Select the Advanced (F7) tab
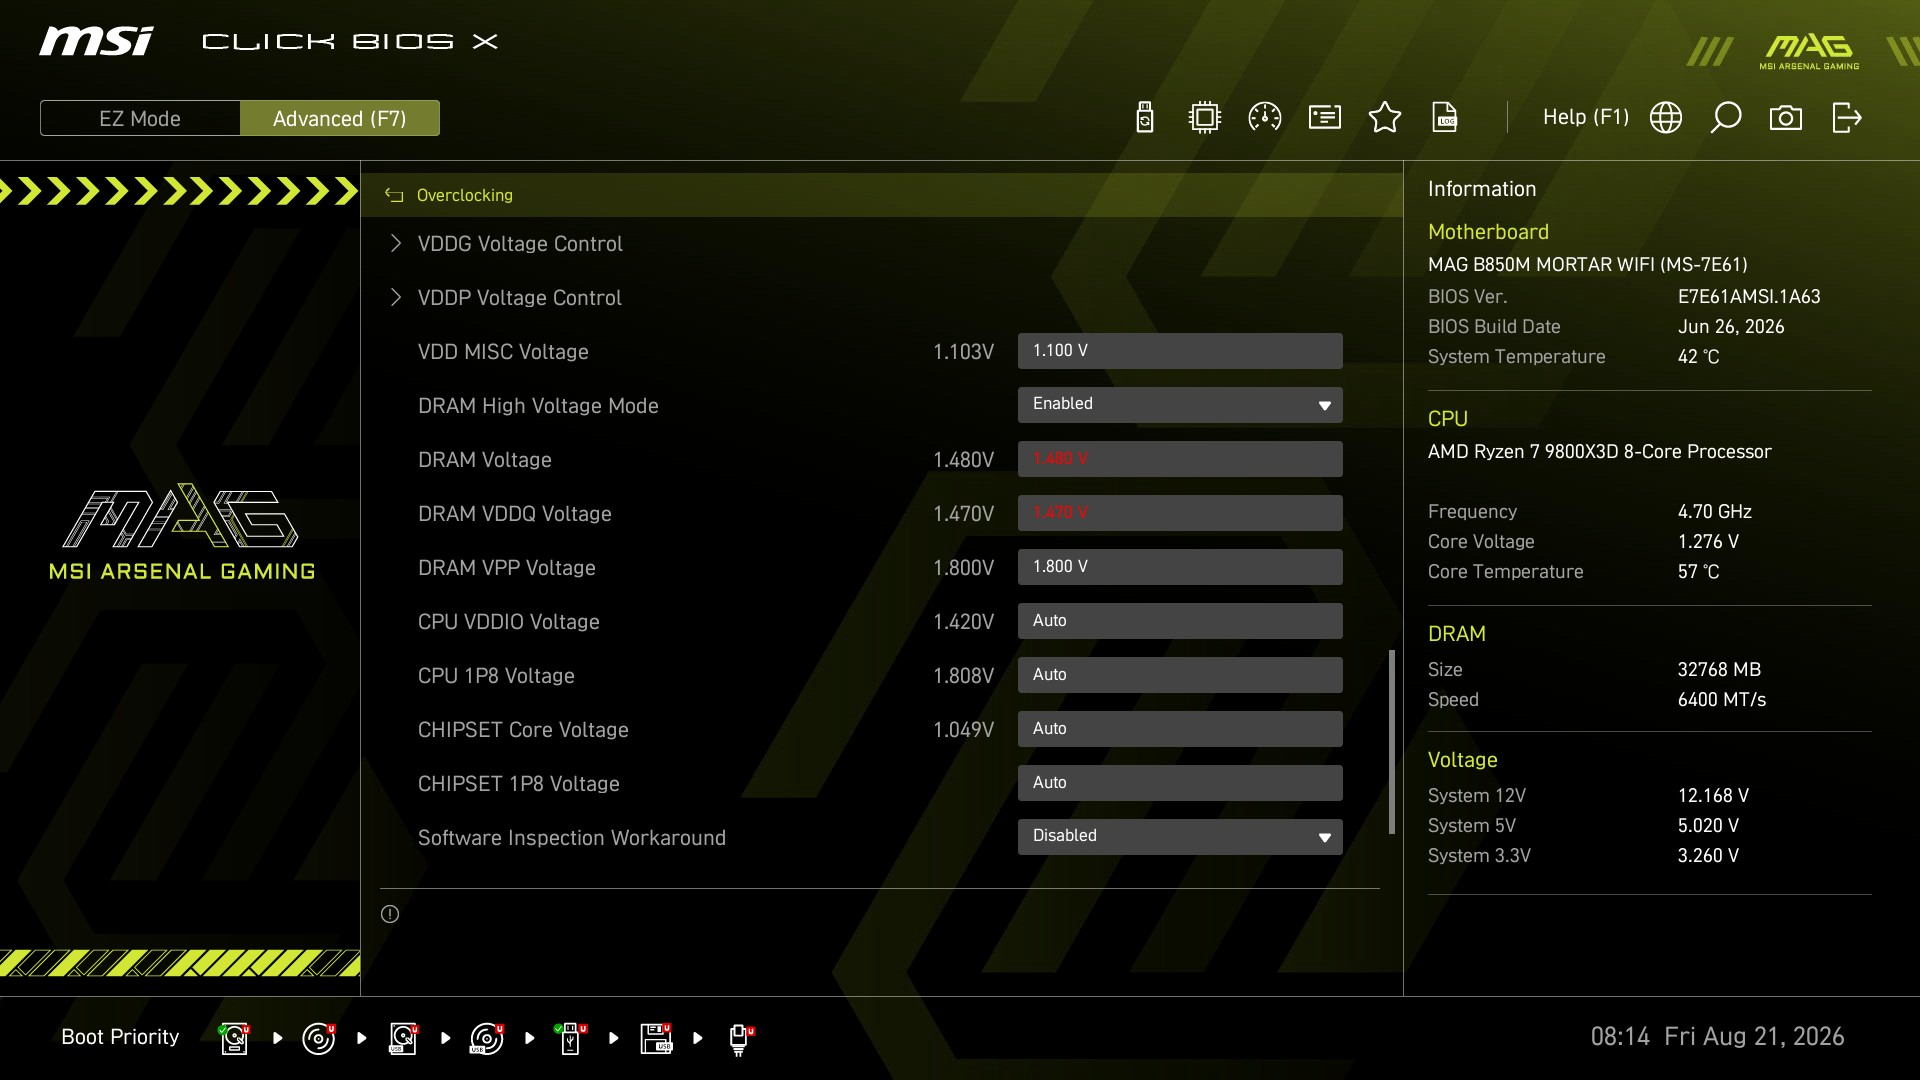 click(x=340, y=118)
